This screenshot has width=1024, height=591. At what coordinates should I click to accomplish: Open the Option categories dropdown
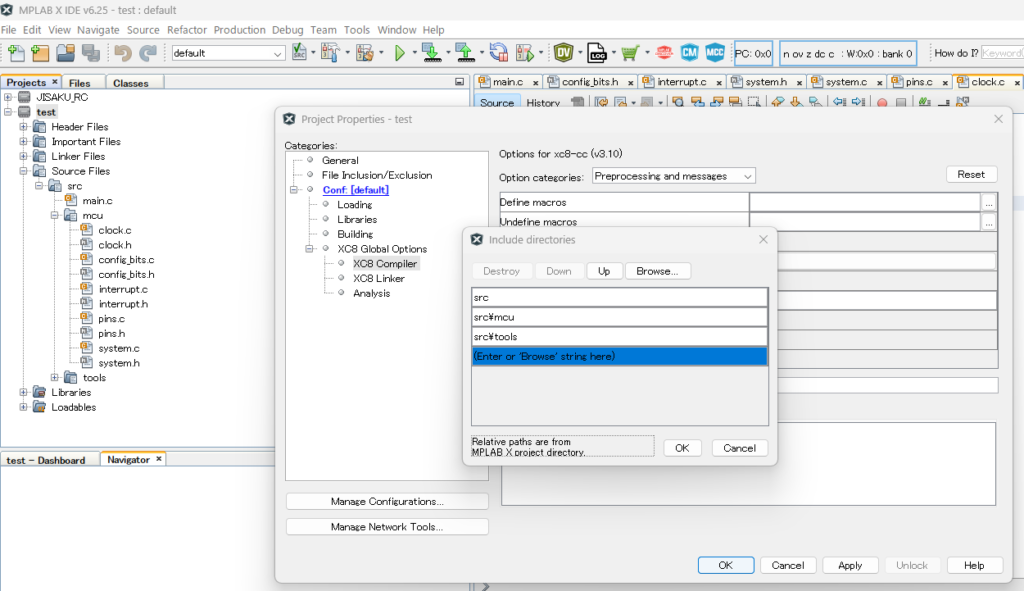coord(674,176)
